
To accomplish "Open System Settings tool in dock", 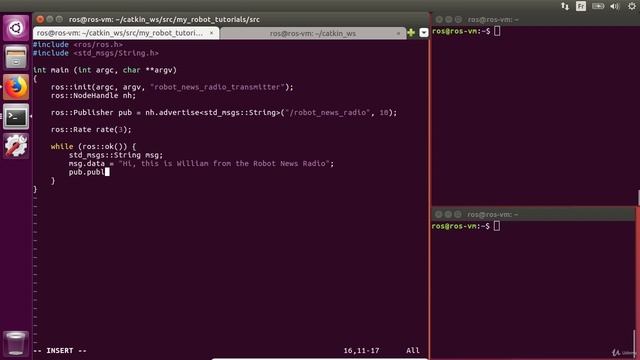I will (x=16, y=146).
